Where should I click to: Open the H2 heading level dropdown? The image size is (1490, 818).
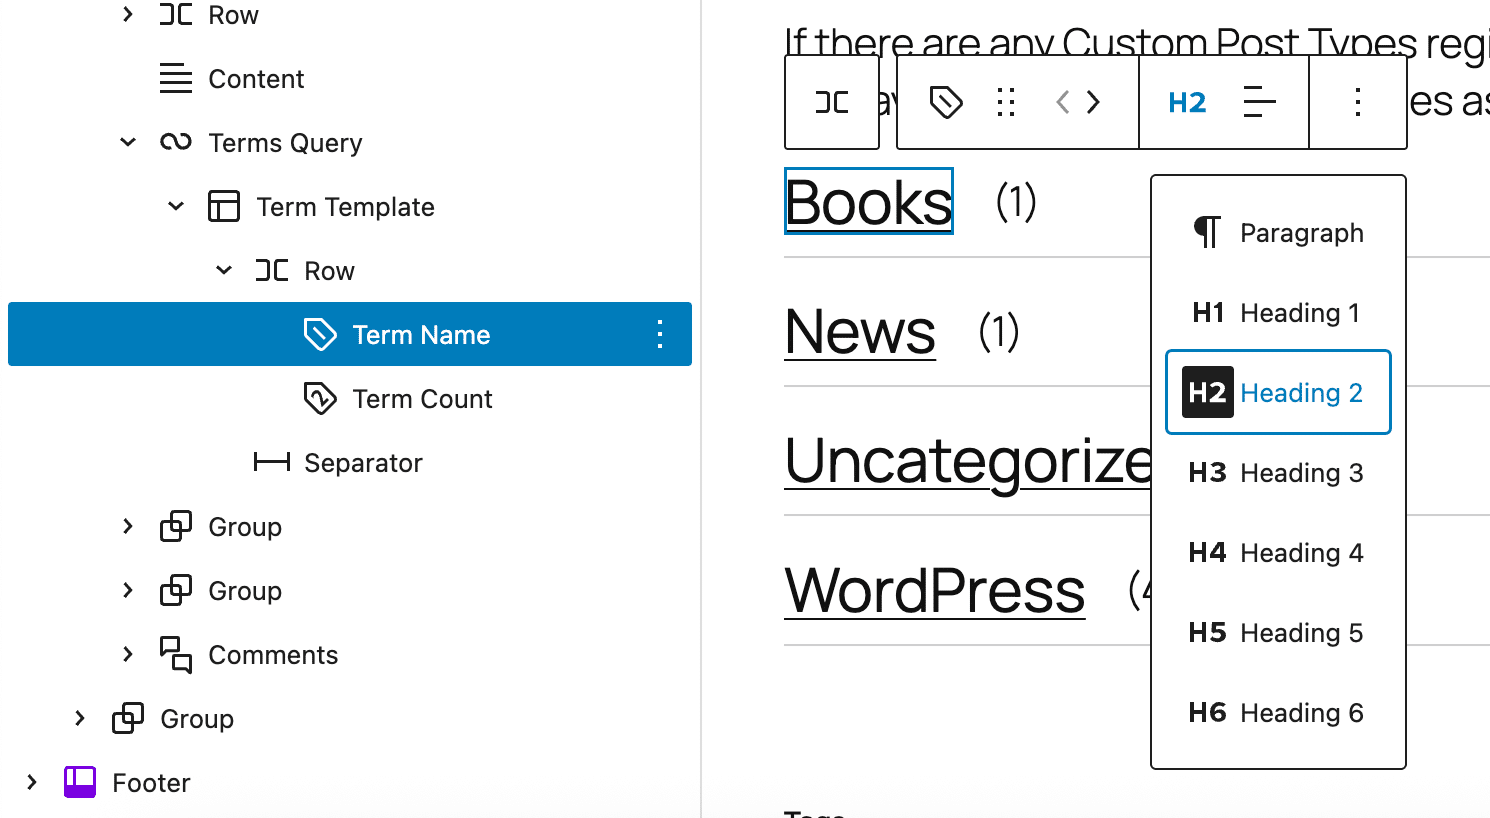coord(1187,101)
